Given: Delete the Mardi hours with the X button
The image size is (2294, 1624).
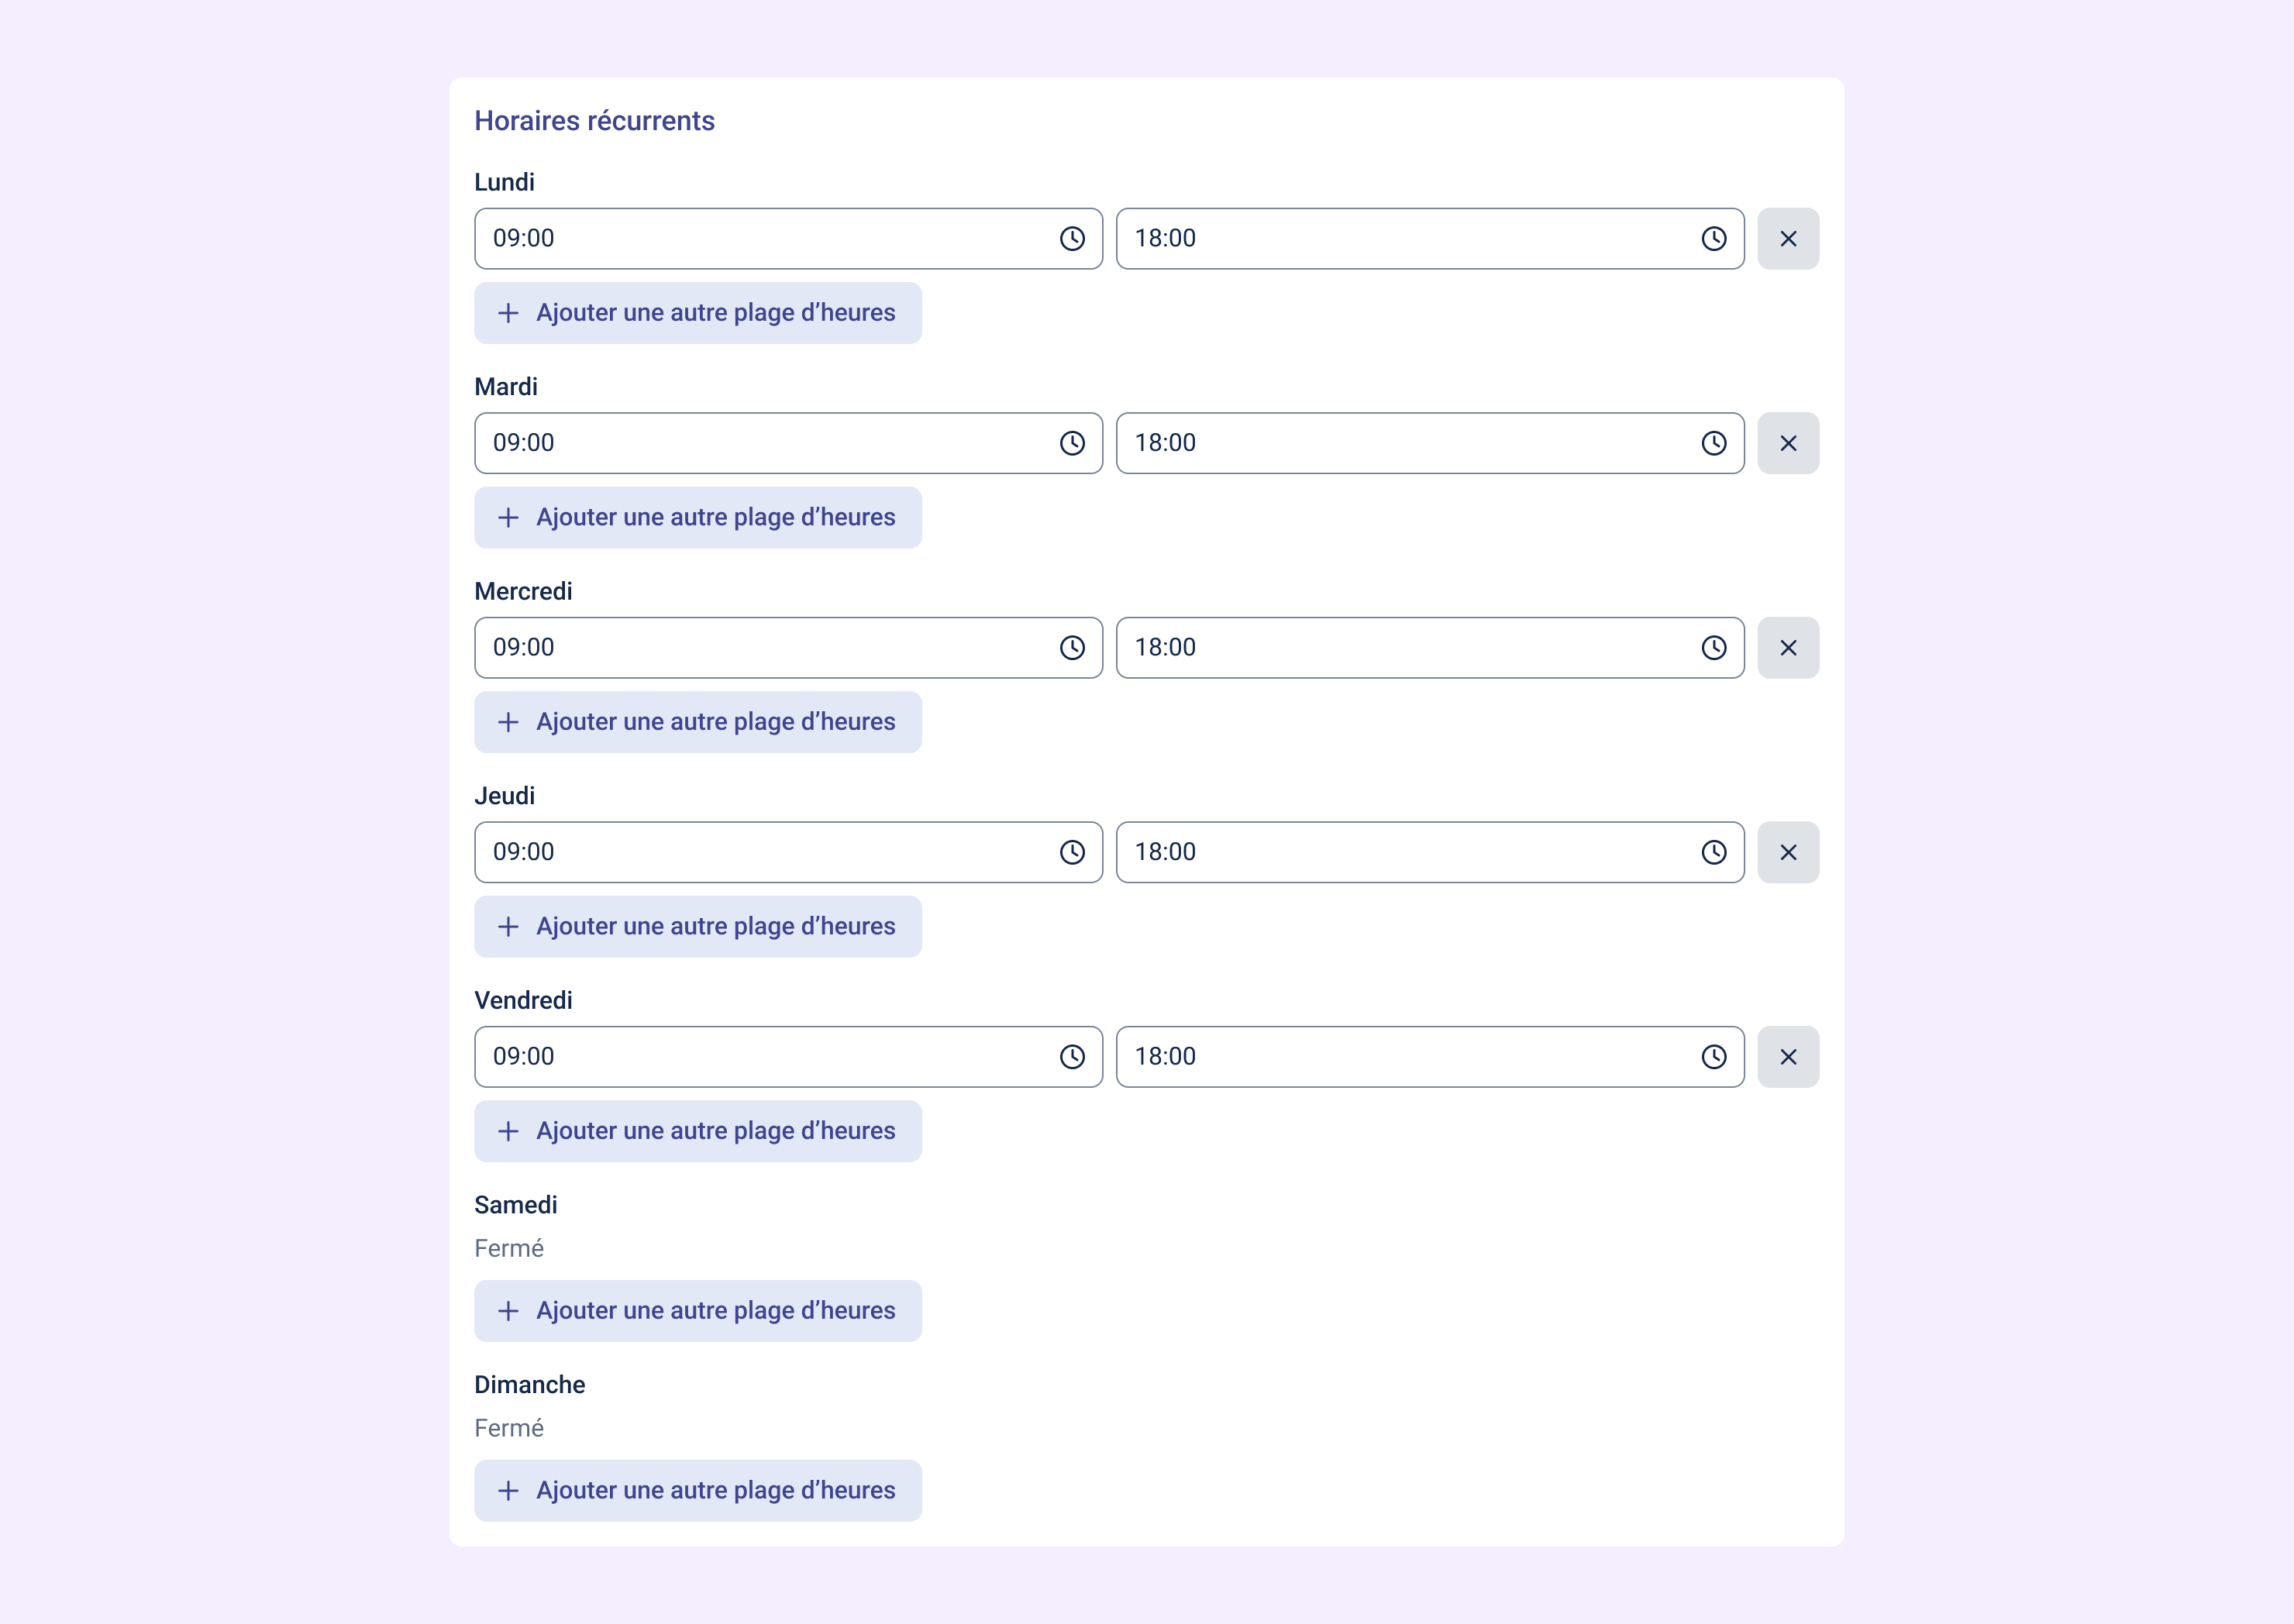Looking at the screenshot, I should tap(1788, 443).
